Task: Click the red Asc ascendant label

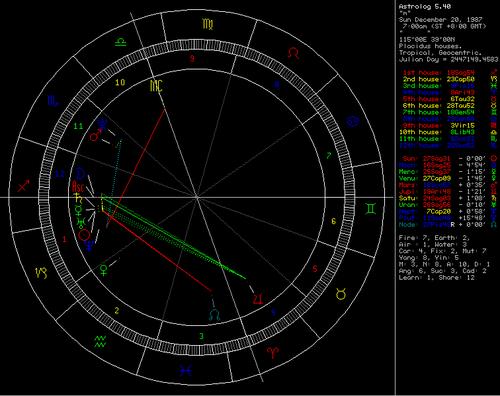Action: [x=78, y=187]
